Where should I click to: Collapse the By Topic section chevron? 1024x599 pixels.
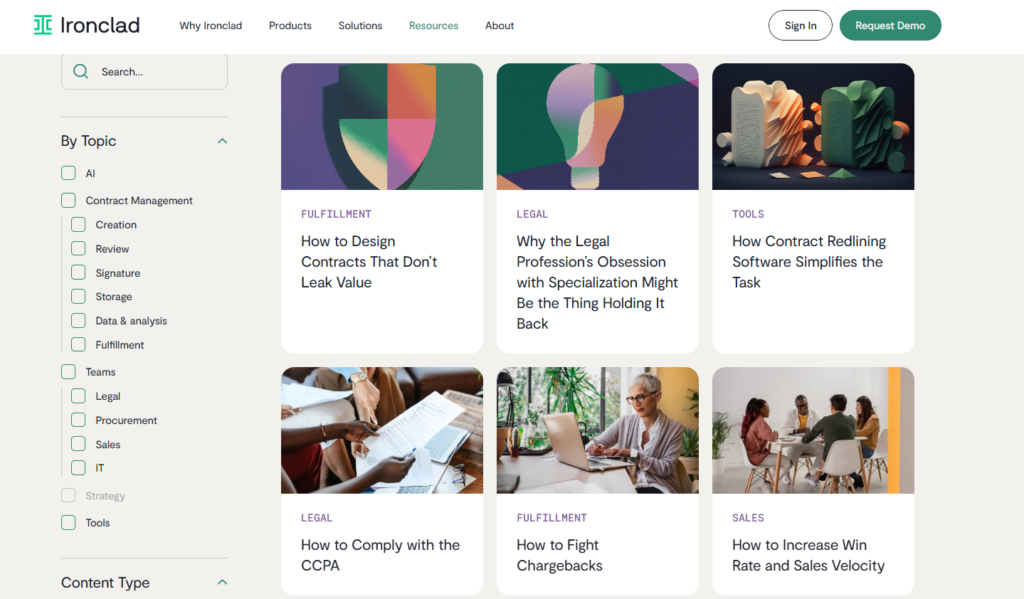click(222, 141)
